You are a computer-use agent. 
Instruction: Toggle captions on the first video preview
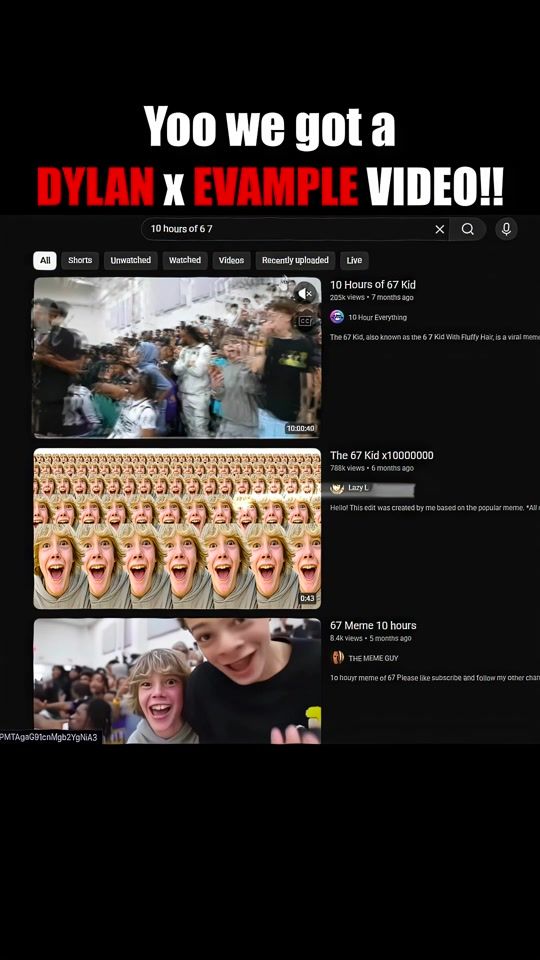(305, 320)
